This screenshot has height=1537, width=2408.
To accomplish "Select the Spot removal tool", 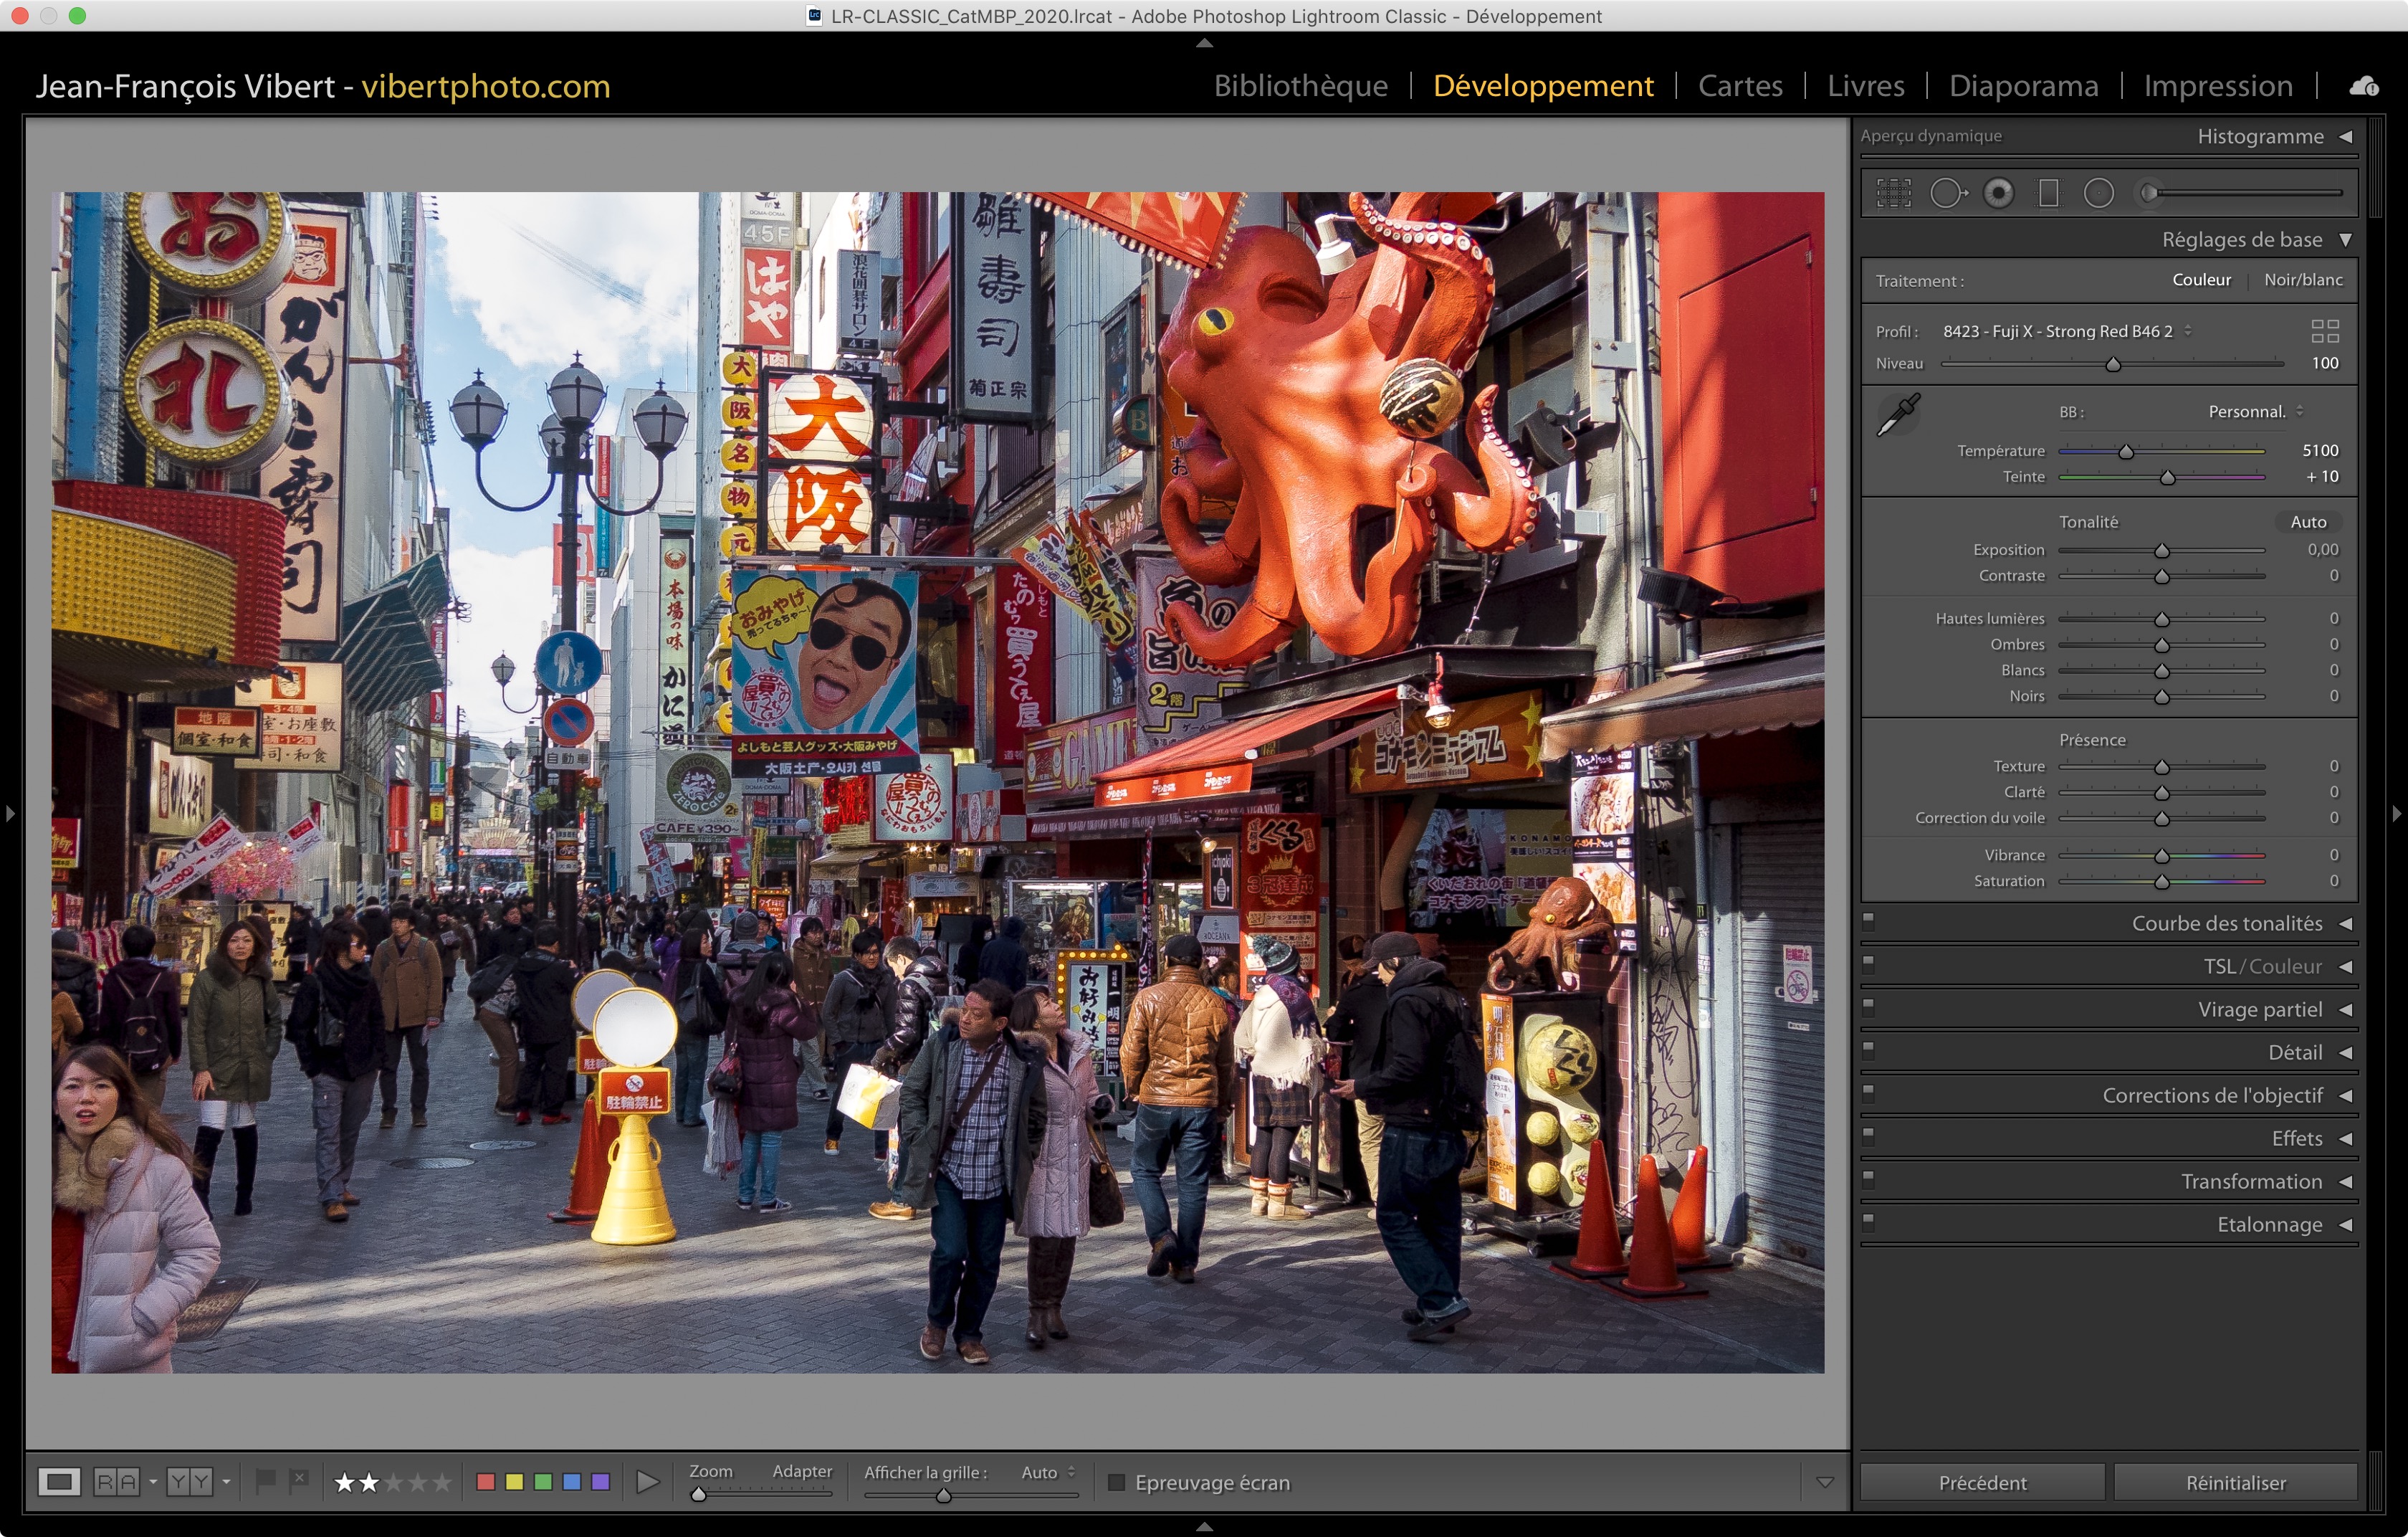I will pos(1946,193).
